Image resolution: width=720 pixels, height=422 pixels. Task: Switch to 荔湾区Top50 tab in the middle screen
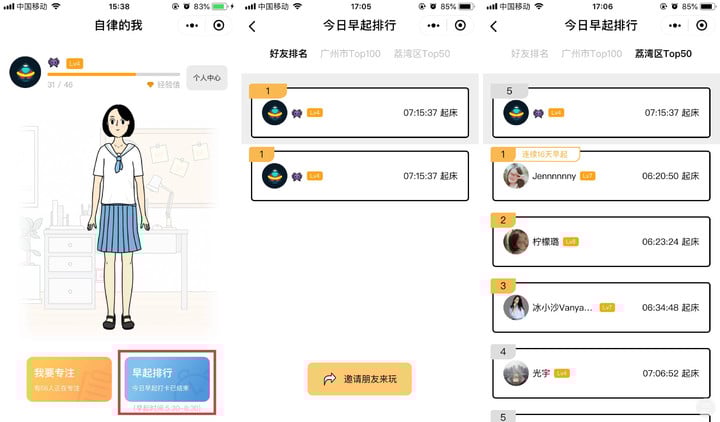[422, 54]
